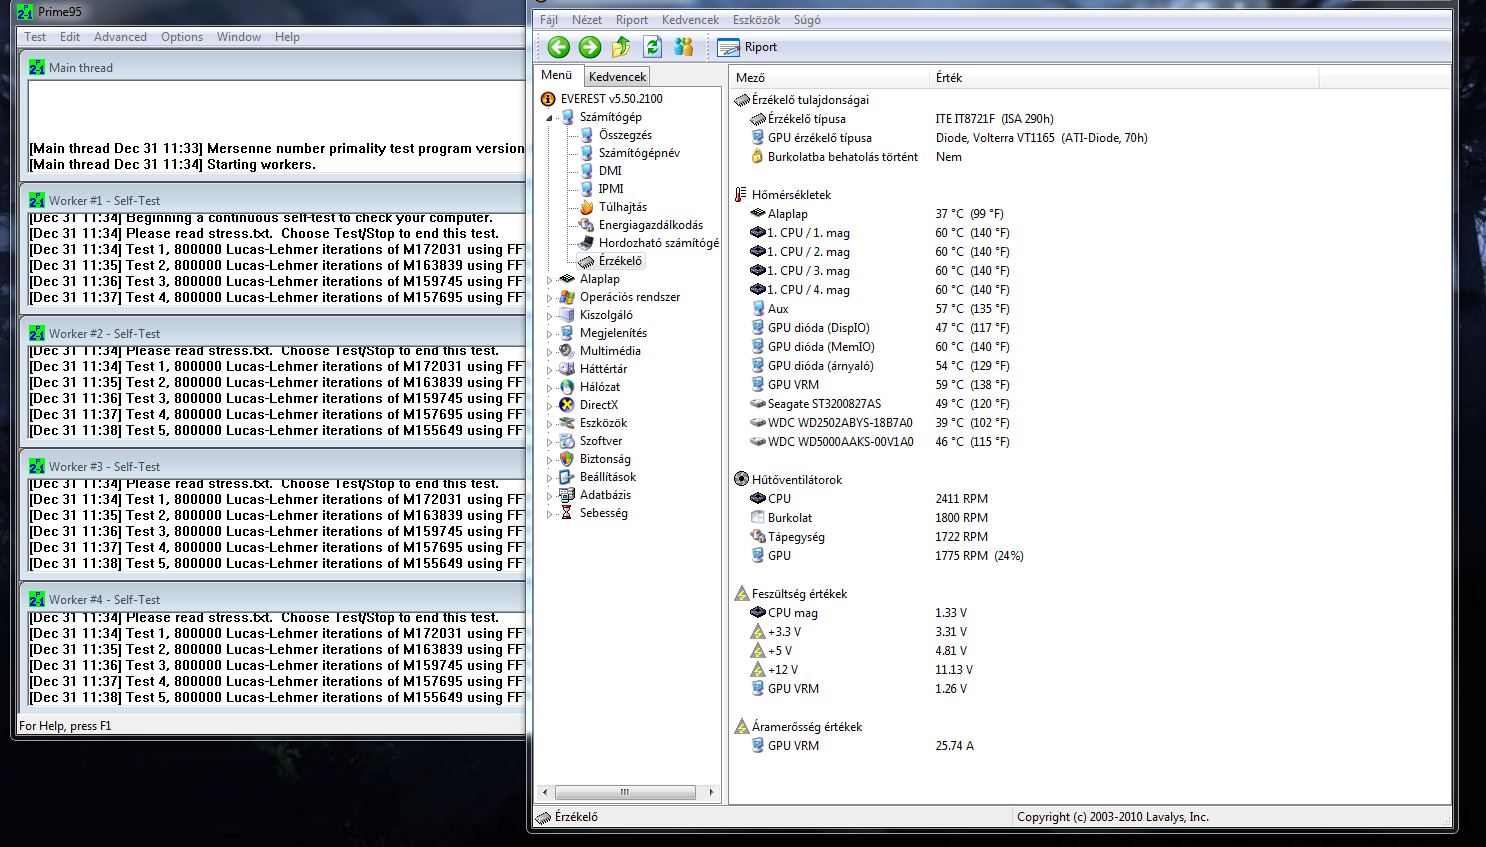The image size is (1486, 847).
Task: Click tree scrollbar left arrow
Action: (x=544, y=792)
